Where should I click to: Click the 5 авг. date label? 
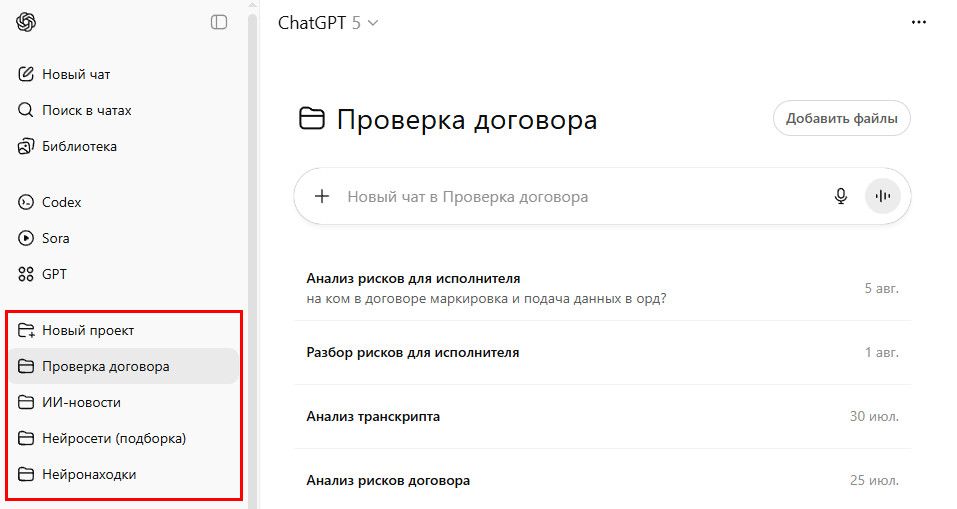coord(881,288)
